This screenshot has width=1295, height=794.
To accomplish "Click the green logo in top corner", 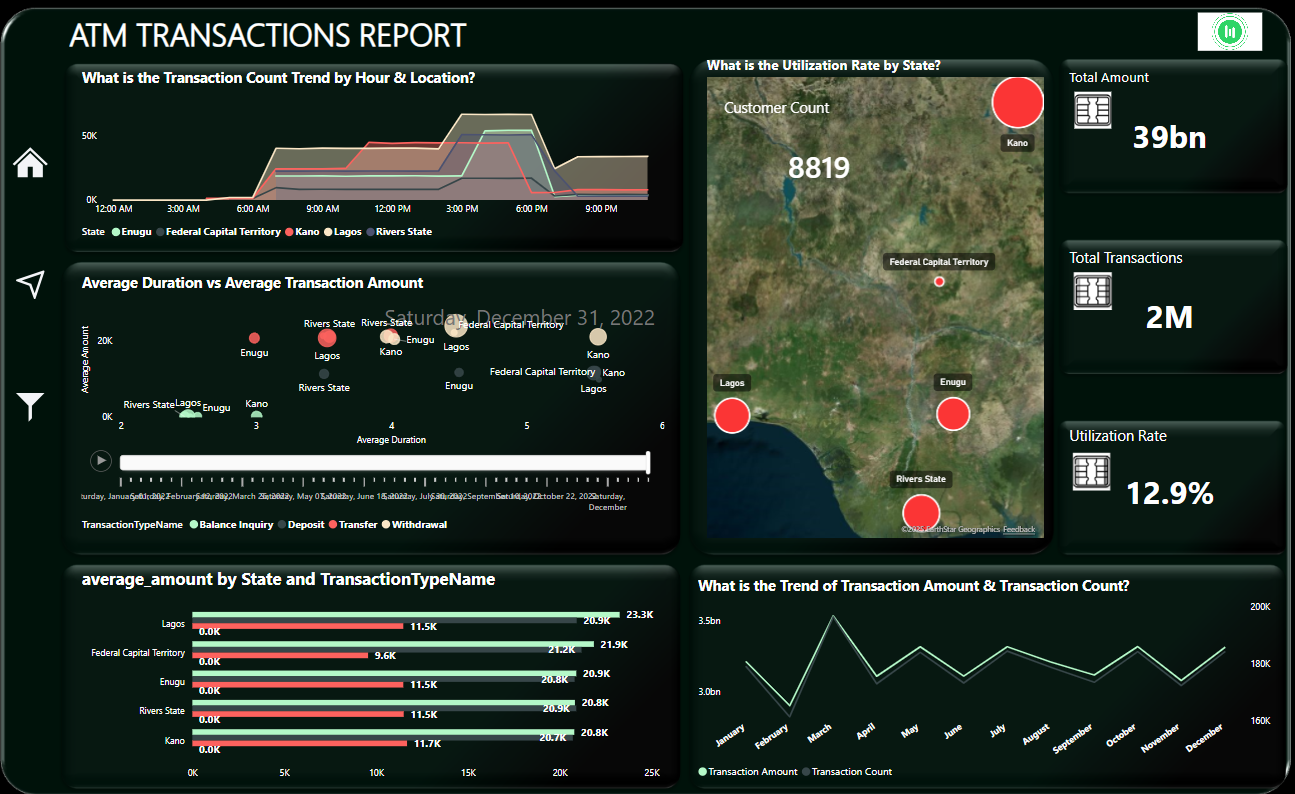I will pyautogui.click(x=1230, y=31).
